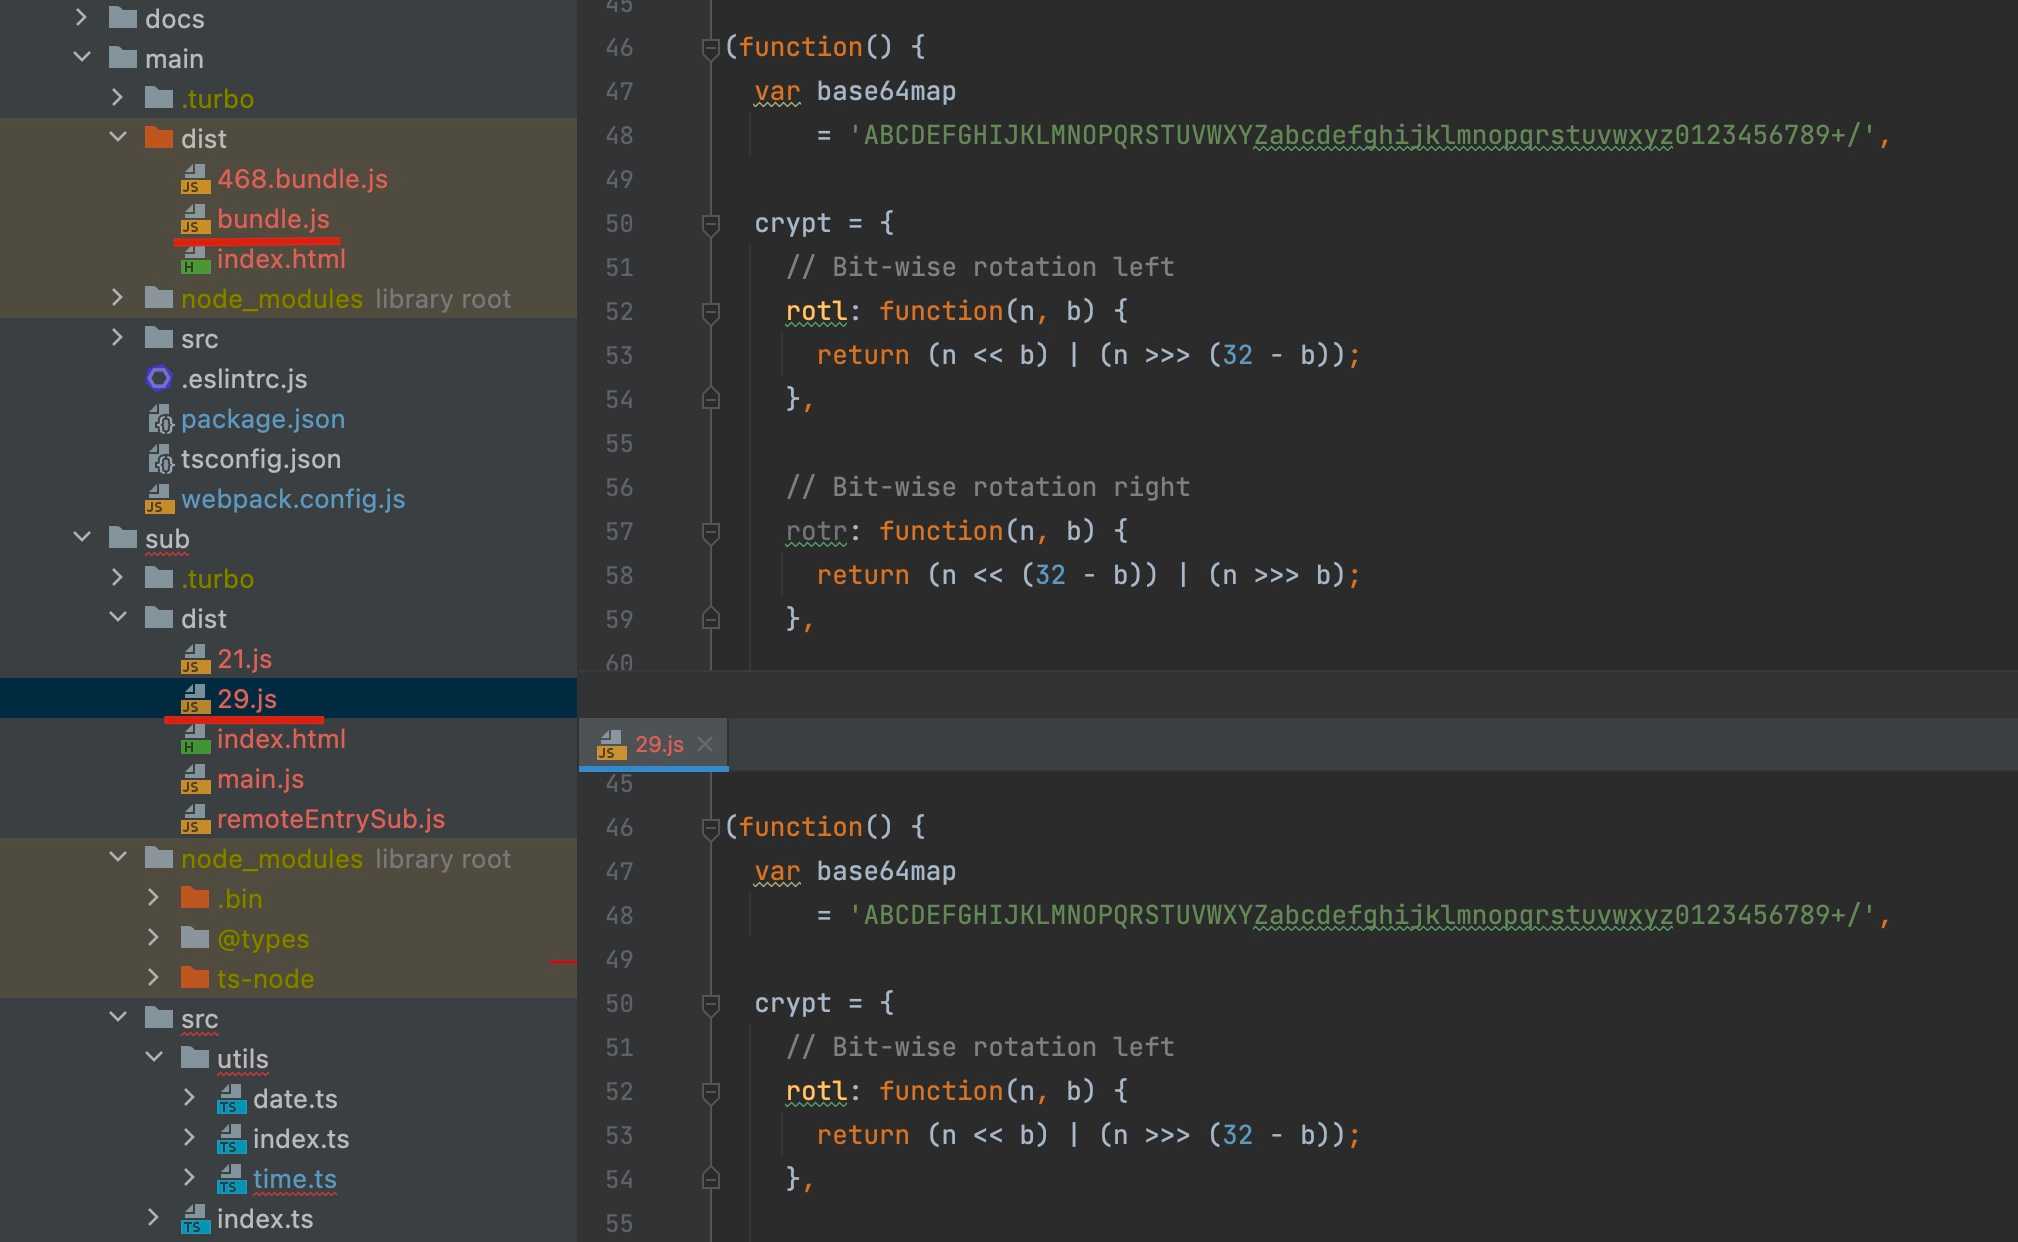Screen dimensions: 2018x1242
Task: Collapse the utils folder under src
Action: coord(154,1058)
